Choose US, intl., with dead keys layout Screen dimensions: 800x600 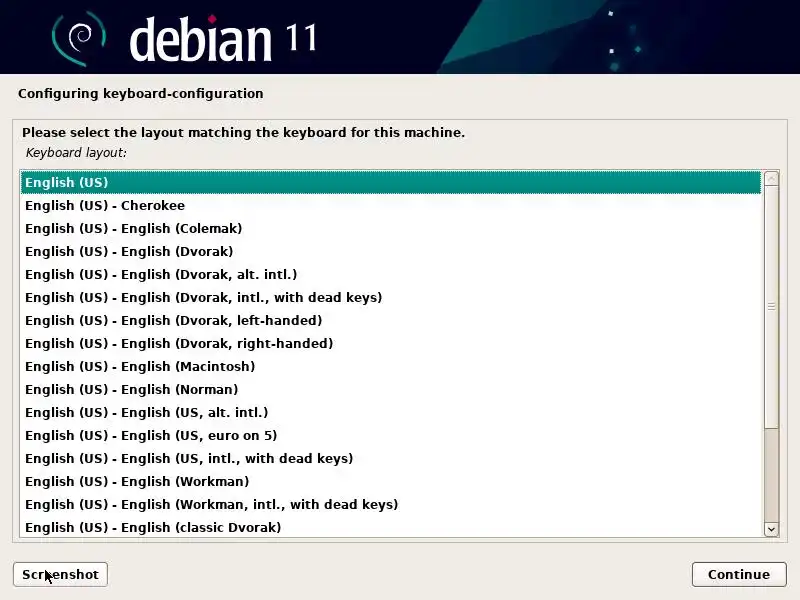(x=391, y=458)
